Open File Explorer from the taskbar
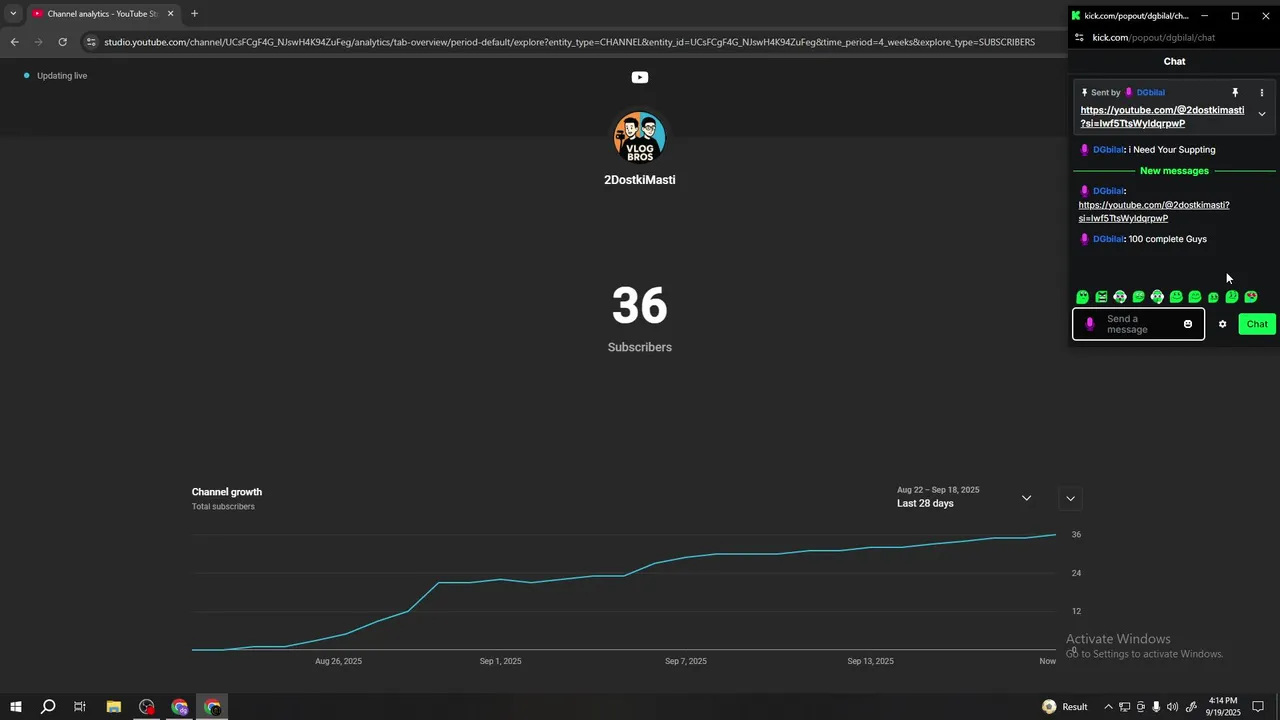Screen dimensions: 1280x720 [x=113, y=707]
